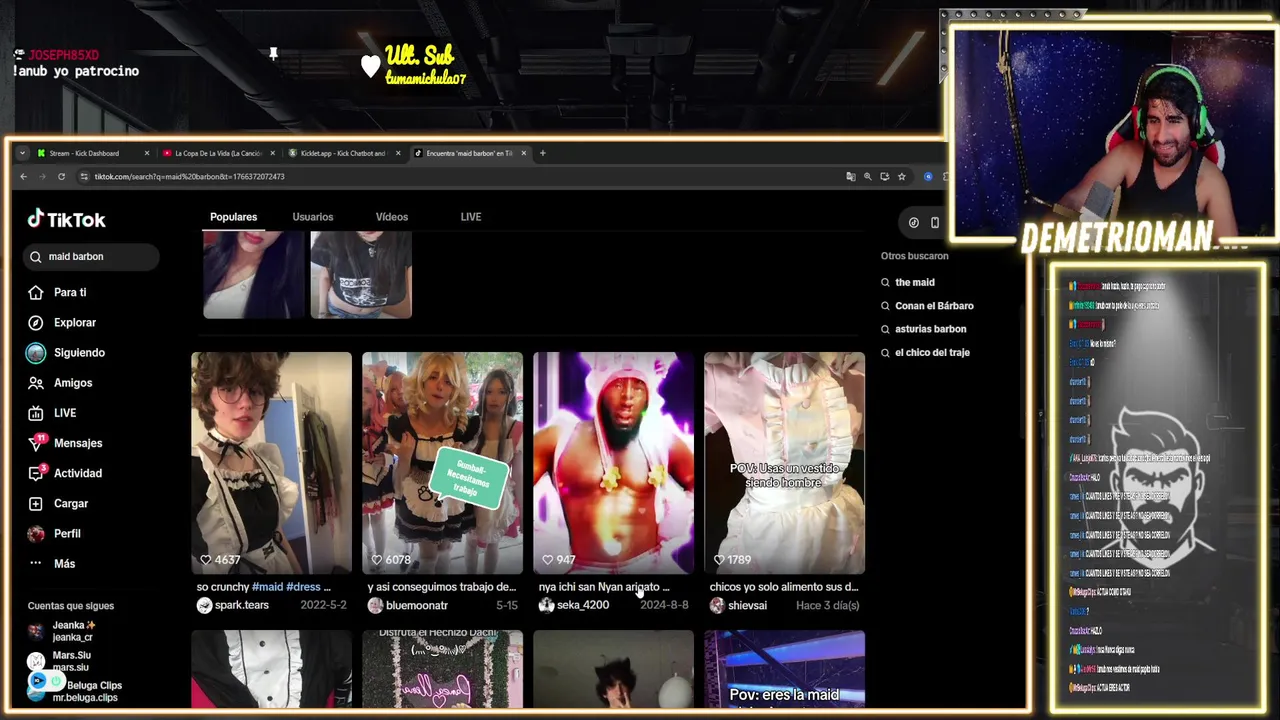
Task: Open followed account Mars.Siu
Action: tap(71, 661)
